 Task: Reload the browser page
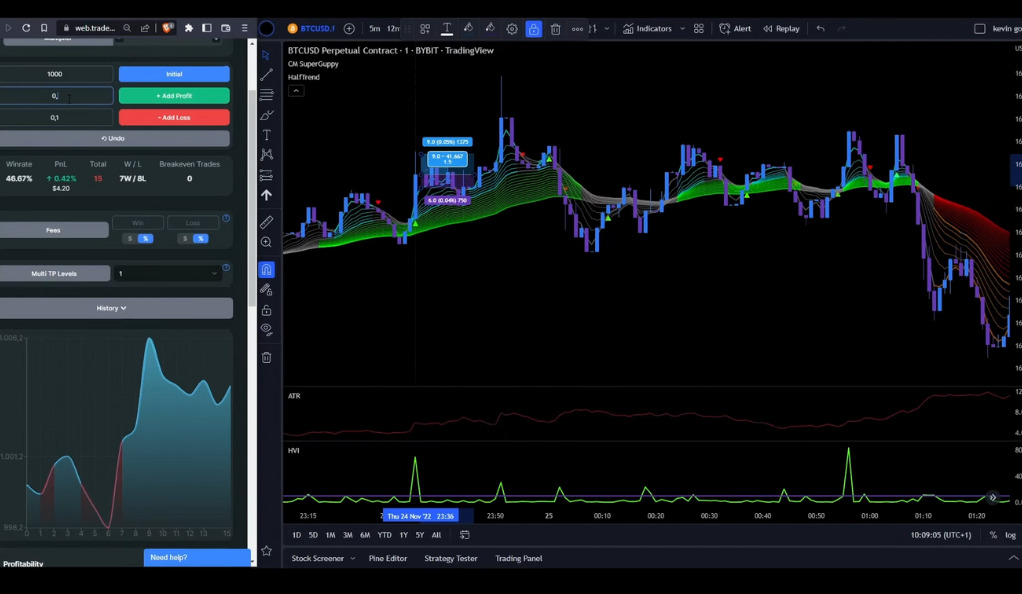click(26, 28)
